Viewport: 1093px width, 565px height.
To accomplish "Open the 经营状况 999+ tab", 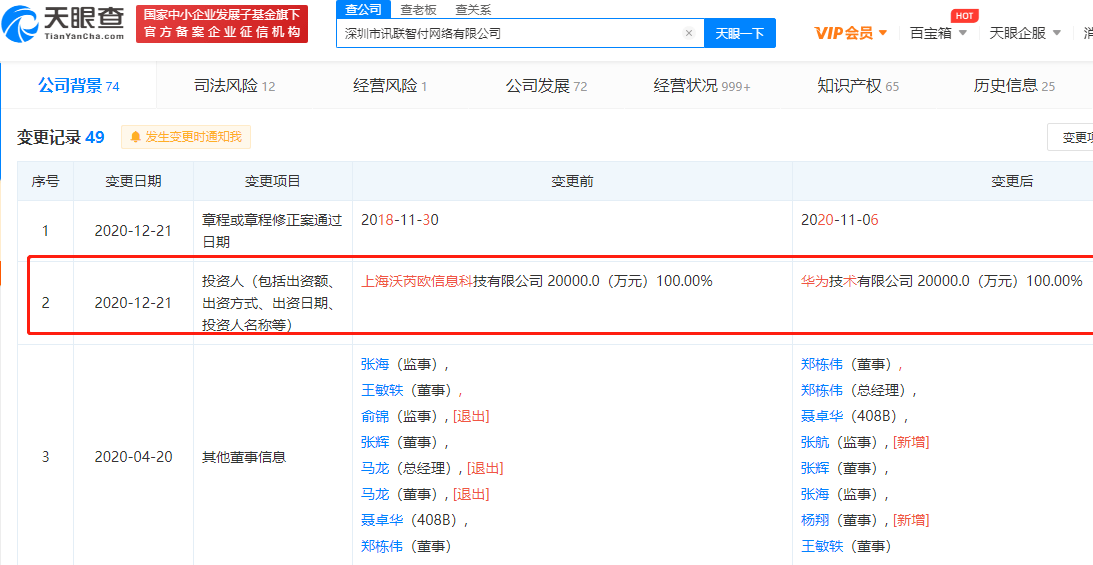I will click(x=701, y=86).
